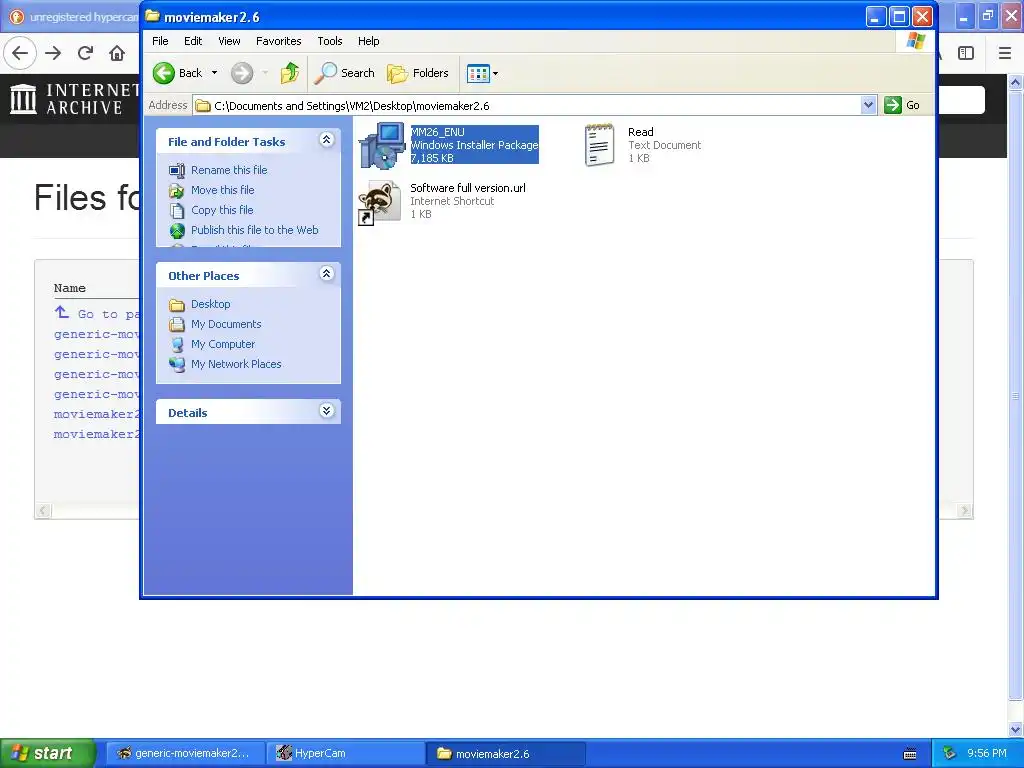Click the Copy this file icon
This screenshot has height=768, width=1024.
click(177, 210)
